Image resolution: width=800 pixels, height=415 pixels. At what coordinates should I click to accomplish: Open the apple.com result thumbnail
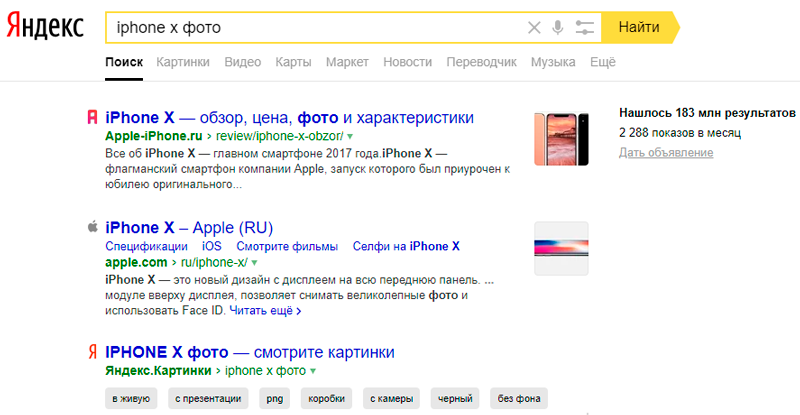point(561,249)
